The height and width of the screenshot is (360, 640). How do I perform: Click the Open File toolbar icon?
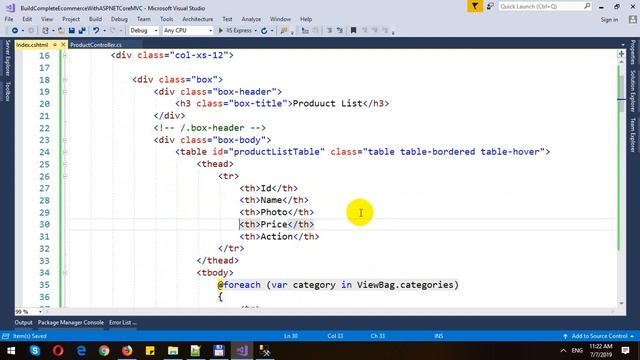tap(61, 31)
